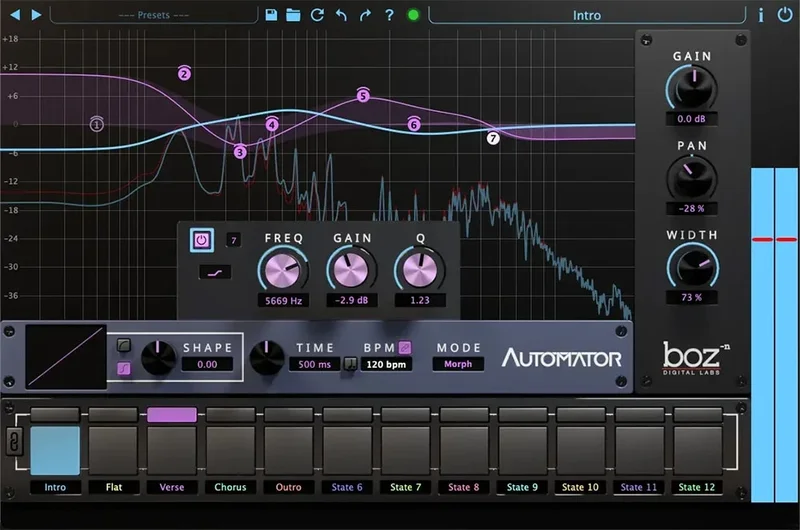Screen dimensions: 800x530
Task: Select EQ band node 6
Action: coord(414,124)
